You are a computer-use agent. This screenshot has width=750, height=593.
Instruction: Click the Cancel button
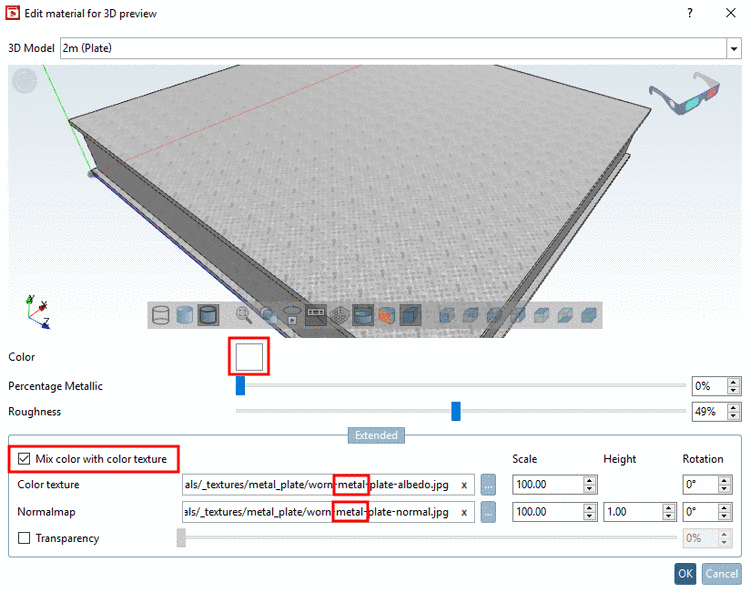(x=722, y=573)
